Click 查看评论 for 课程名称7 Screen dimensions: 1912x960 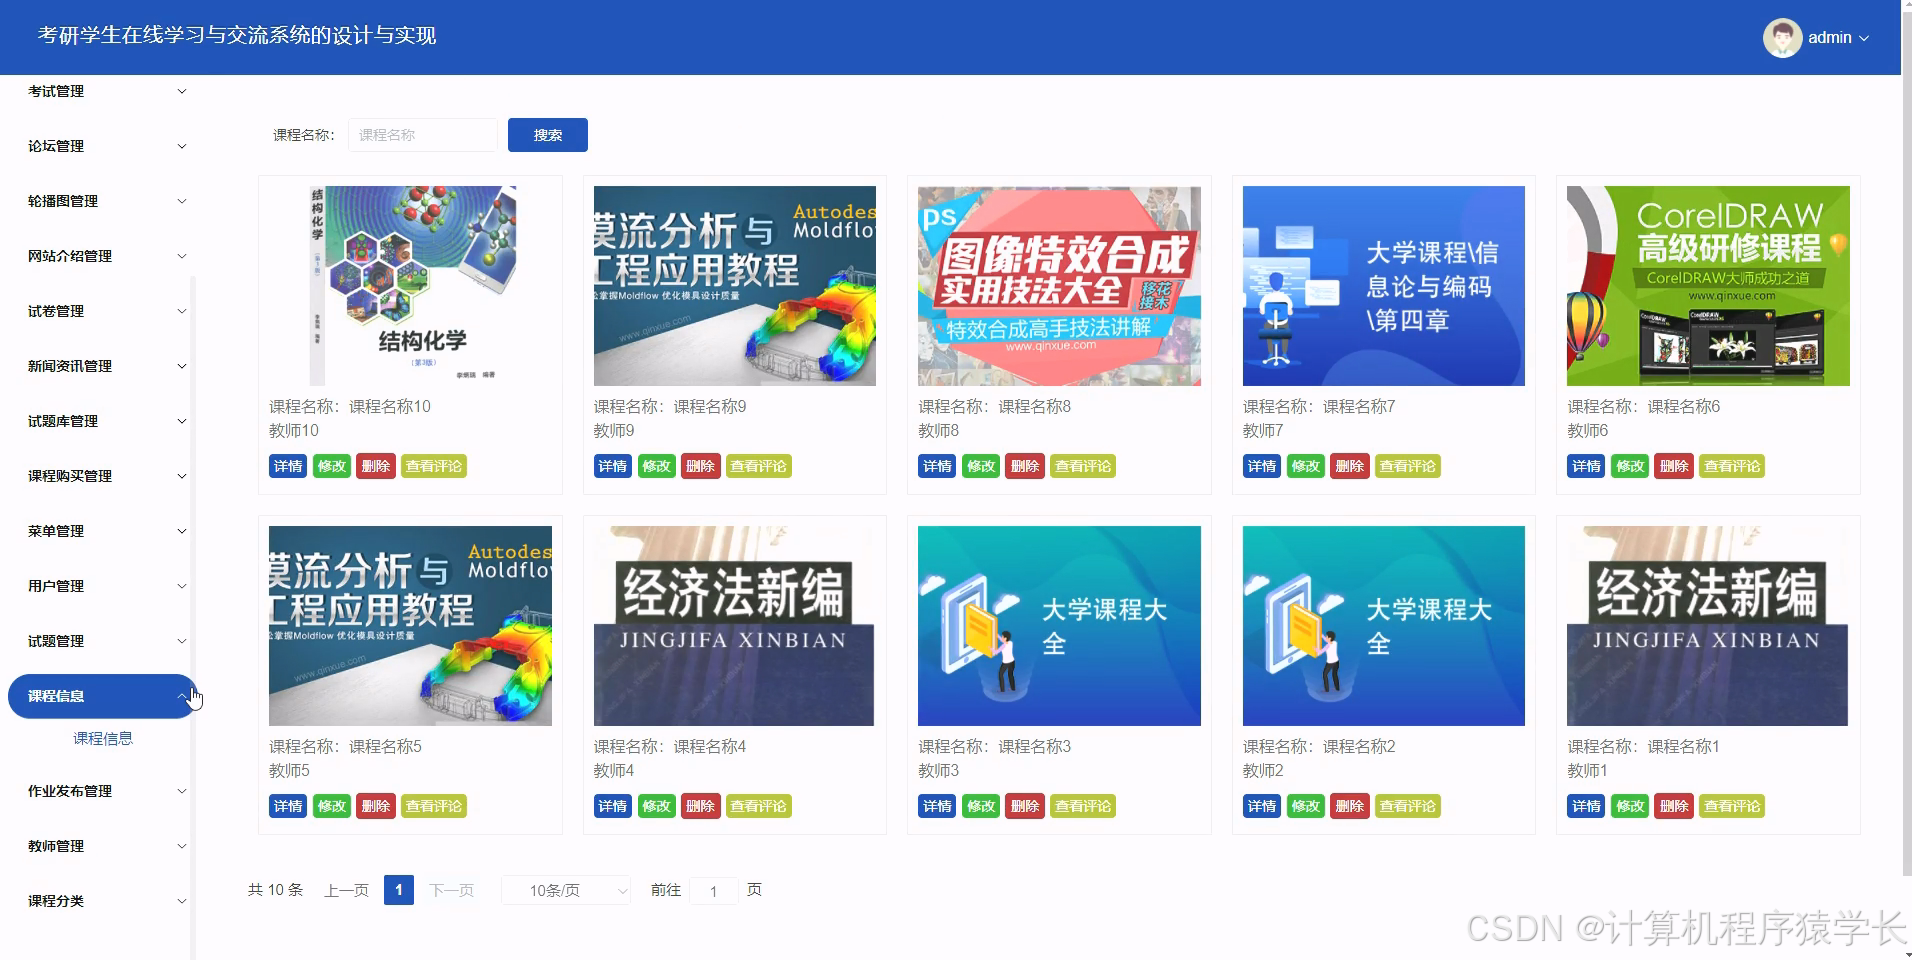1407,465
